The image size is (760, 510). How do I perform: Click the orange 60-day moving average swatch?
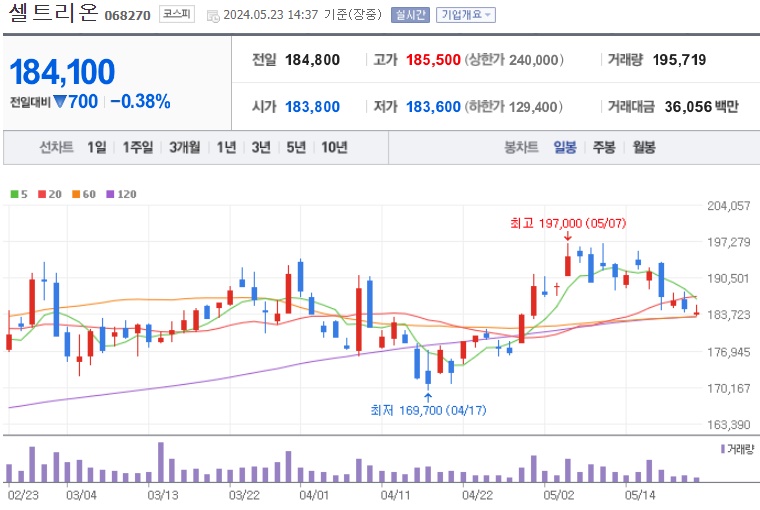(76, 194)
